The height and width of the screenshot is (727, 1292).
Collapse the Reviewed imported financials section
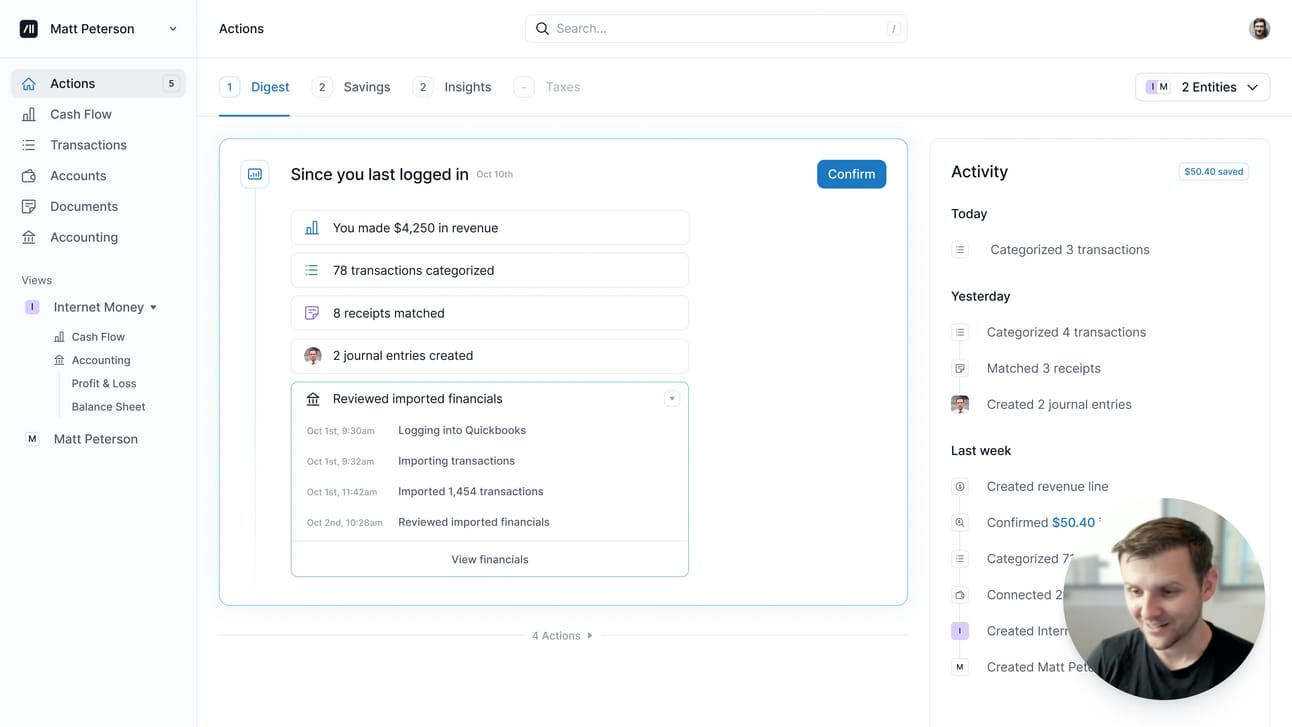pyautogui.click(x=672, y=399)
